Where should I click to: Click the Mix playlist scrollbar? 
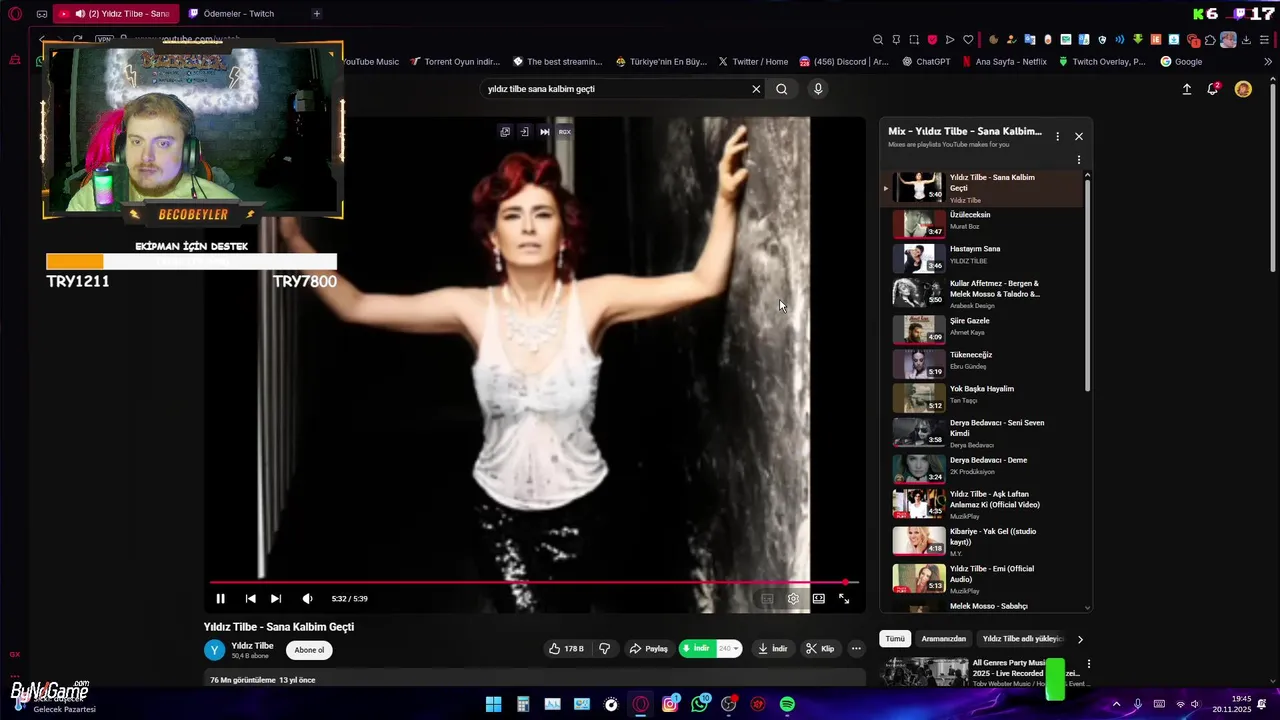tap(1088, 285)
